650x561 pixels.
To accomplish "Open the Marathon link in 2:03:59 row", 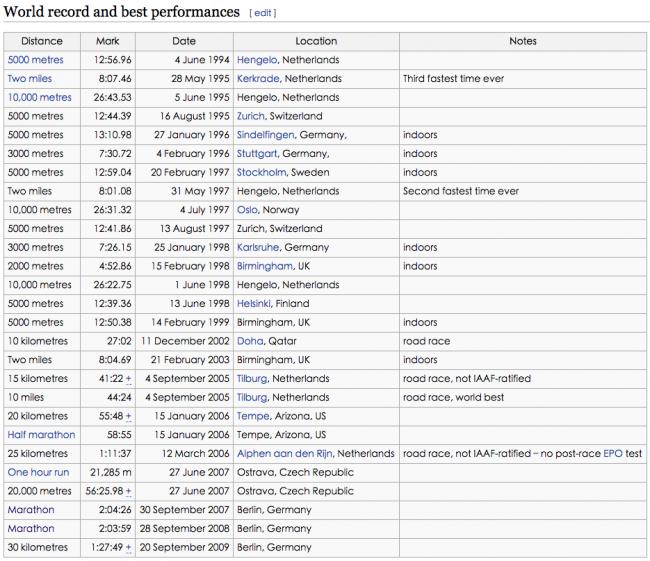I will tap(31, 529).
